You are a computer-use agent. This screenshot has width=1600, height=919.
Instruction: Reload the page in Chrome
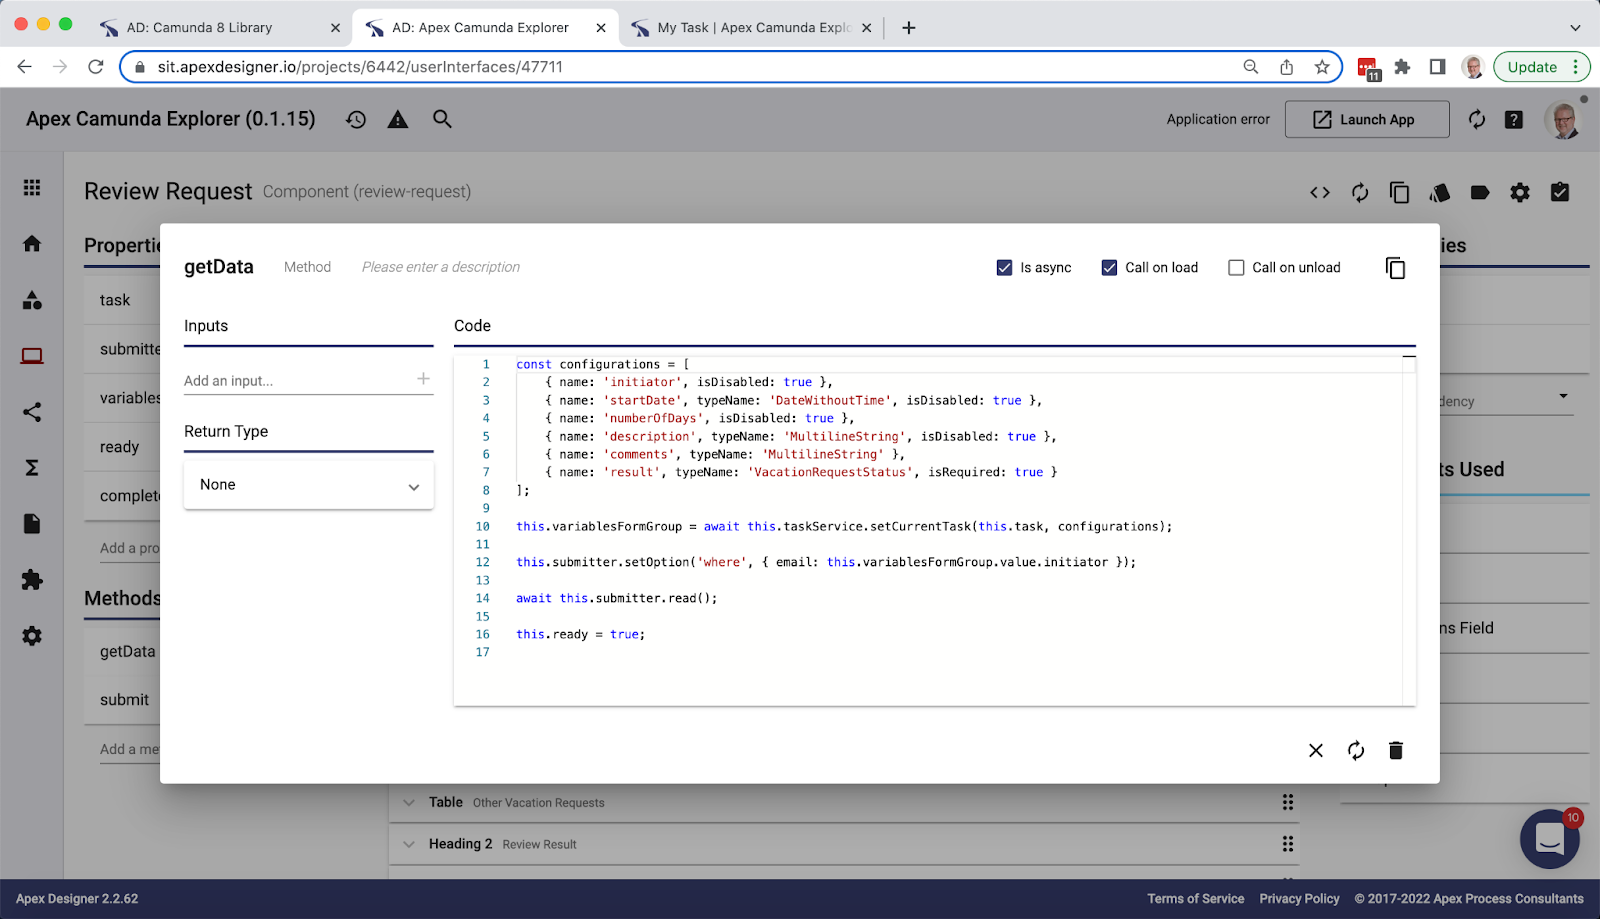pyautogui.click(x=96, y=67)
